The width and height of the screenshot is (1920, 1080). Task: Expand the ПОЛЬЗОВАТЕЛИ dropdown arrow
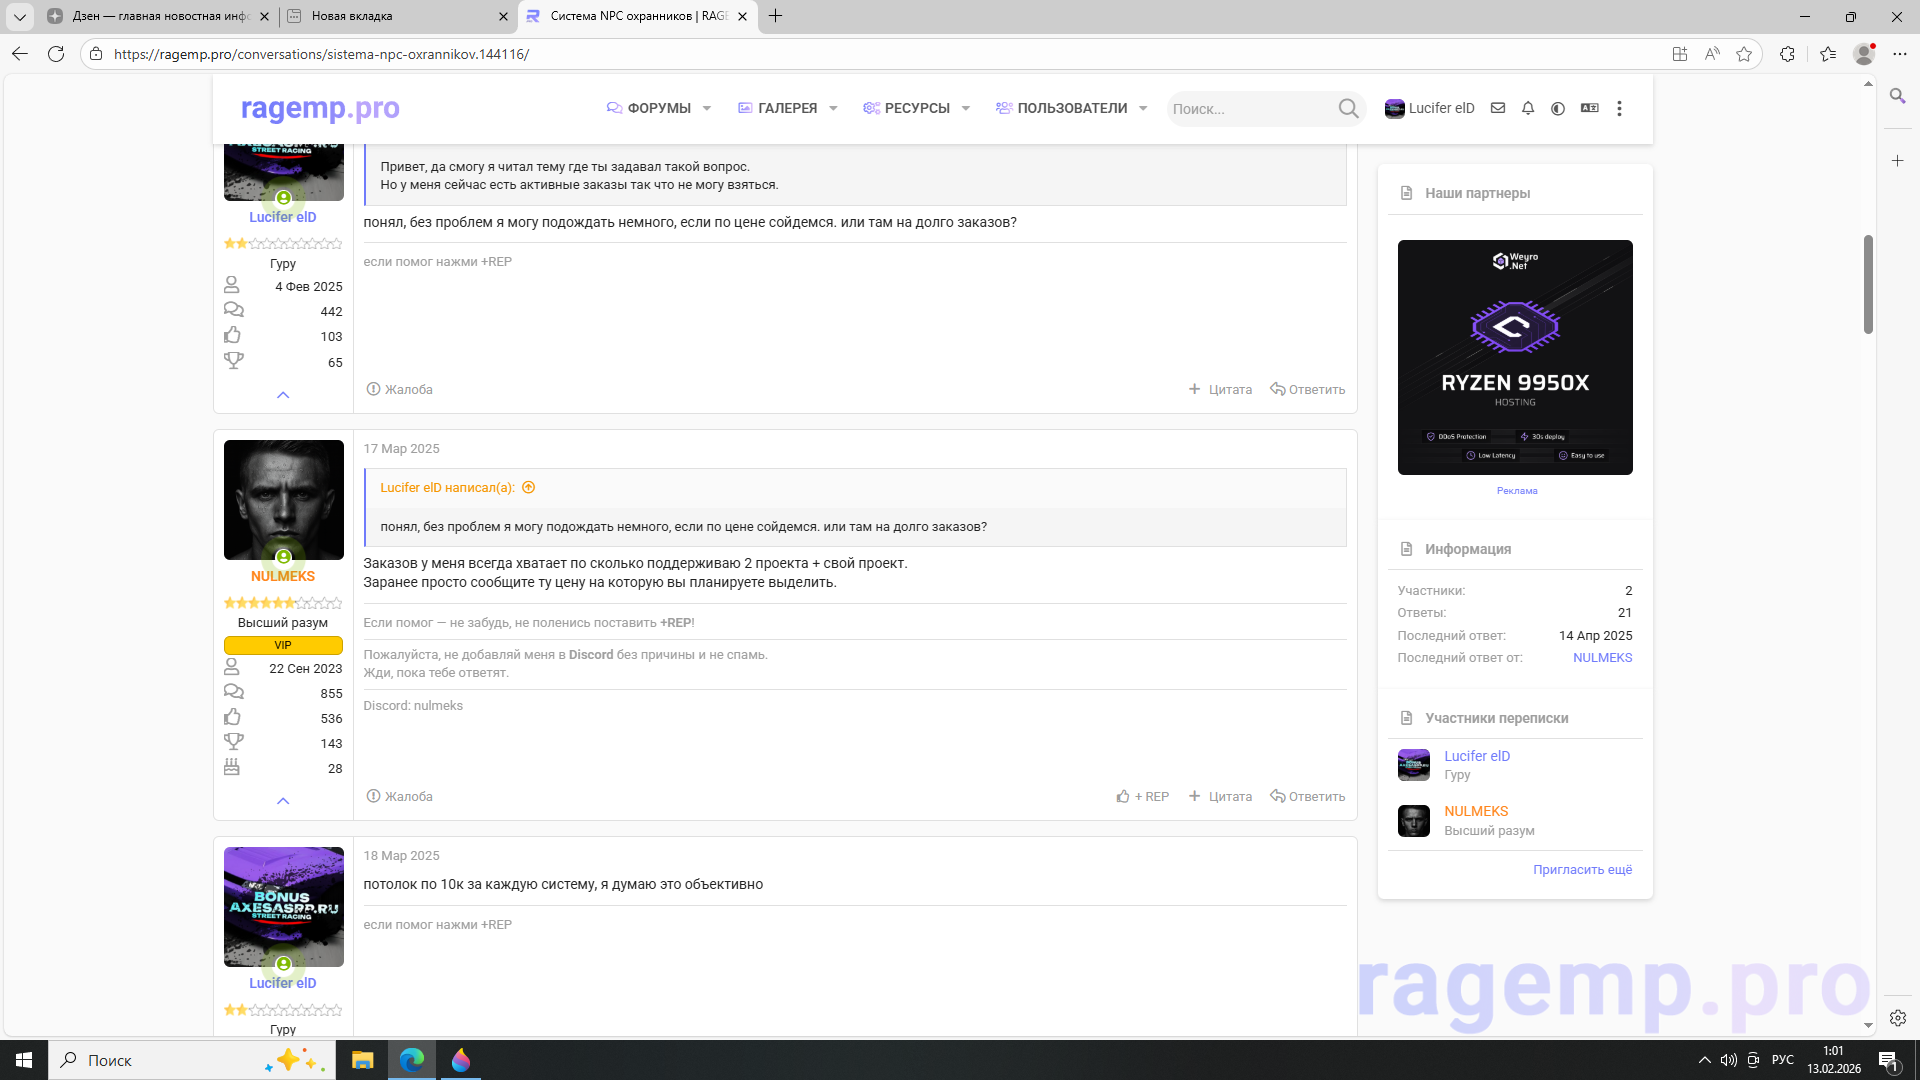pos(1143,108)
